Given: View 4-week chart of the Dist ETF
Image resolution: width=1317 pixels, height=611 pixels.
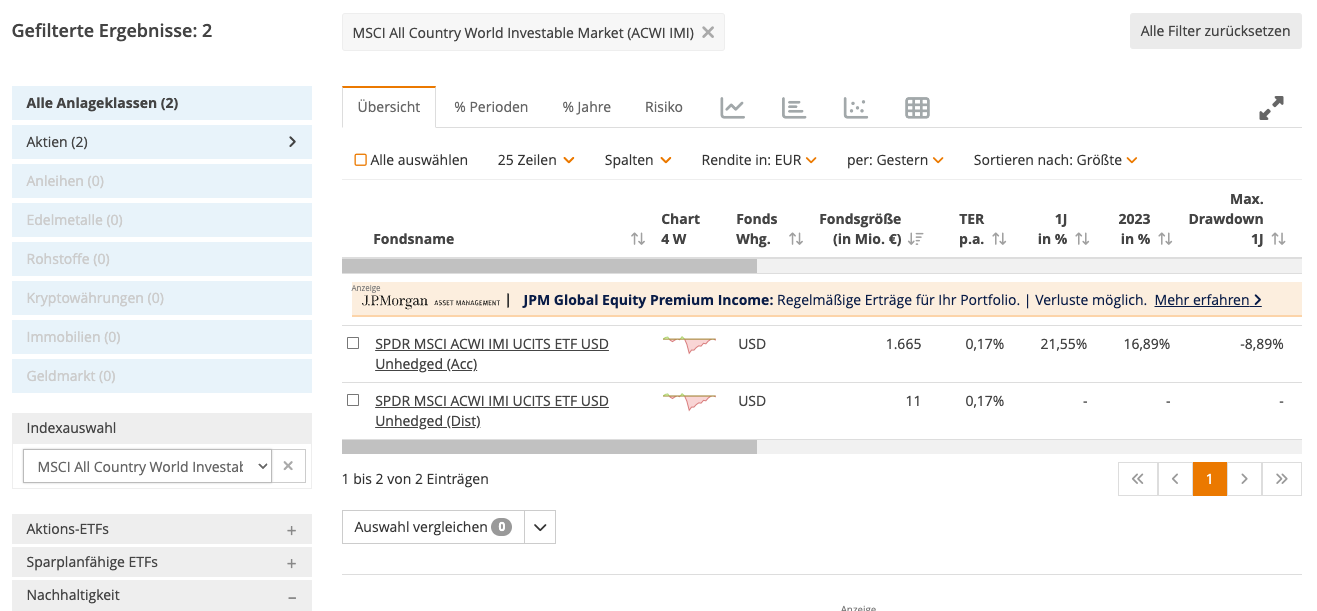Looking at the screenshot, I should point(690,401).
